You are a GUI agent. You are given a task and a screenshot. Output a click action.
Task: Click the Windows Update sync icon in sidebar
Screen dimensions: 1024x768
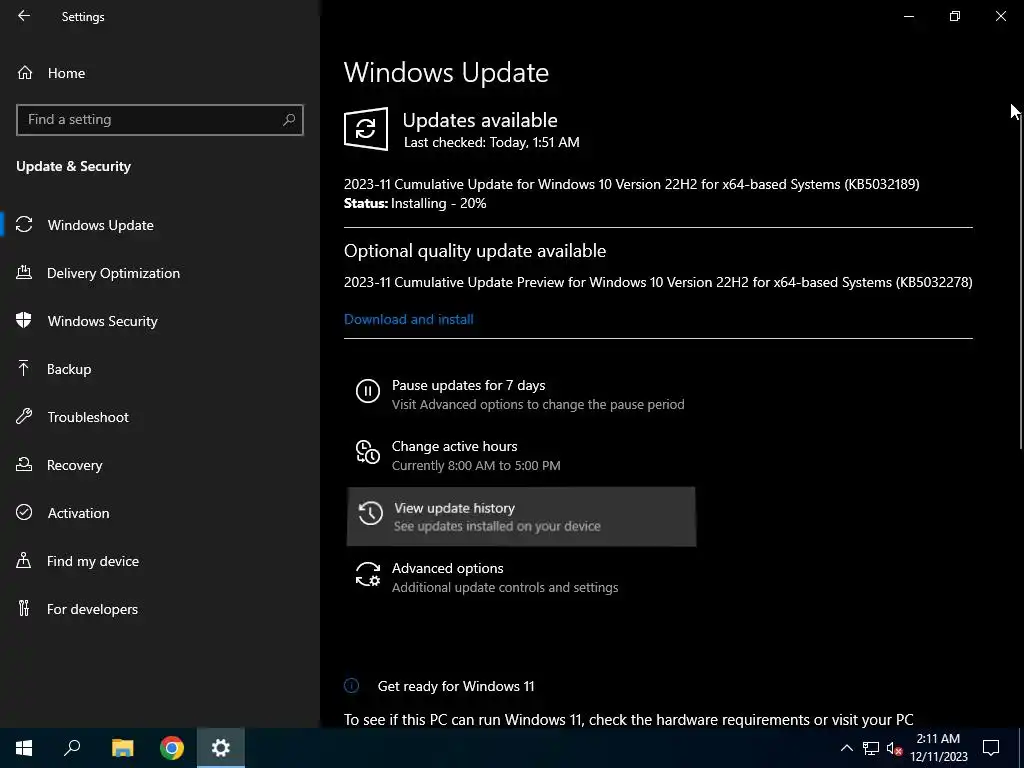point(24,225)
